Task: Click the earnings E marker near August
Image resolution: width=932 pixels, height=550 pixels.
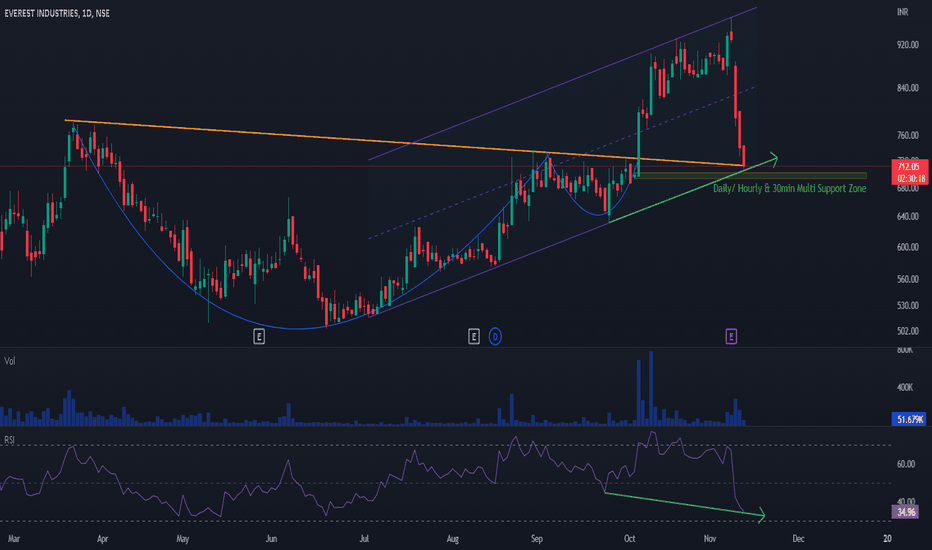Action: tap(474, 337)
